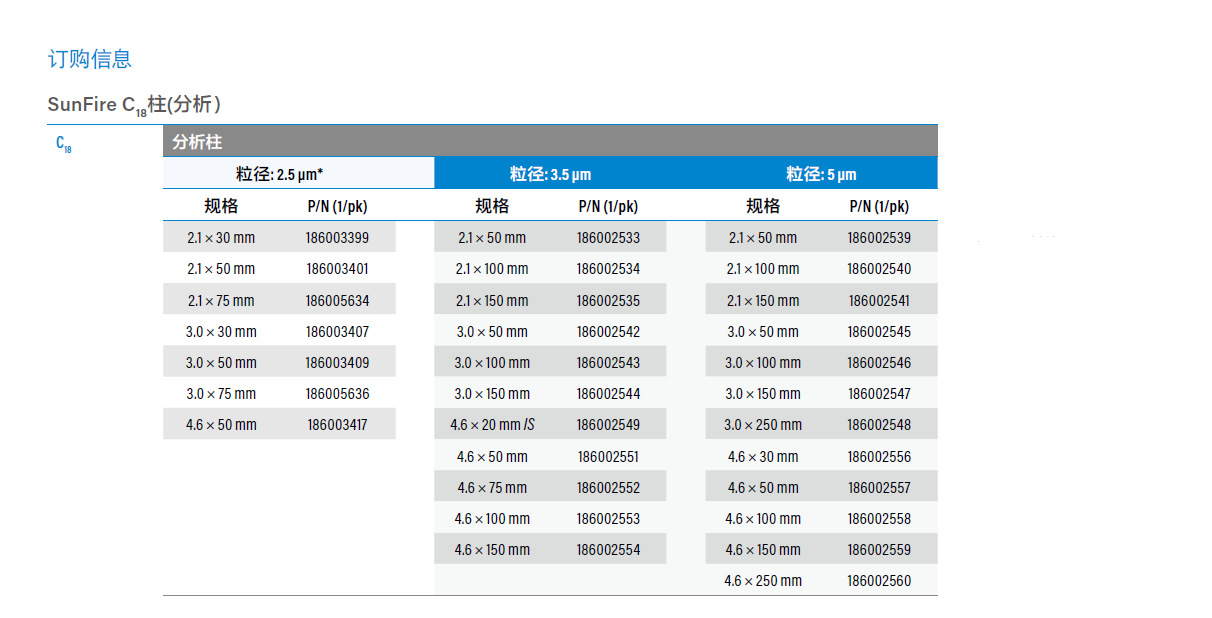Pick part number 186005636
Viewport: 1212px width, 618px height.
(x=337, y=394)
